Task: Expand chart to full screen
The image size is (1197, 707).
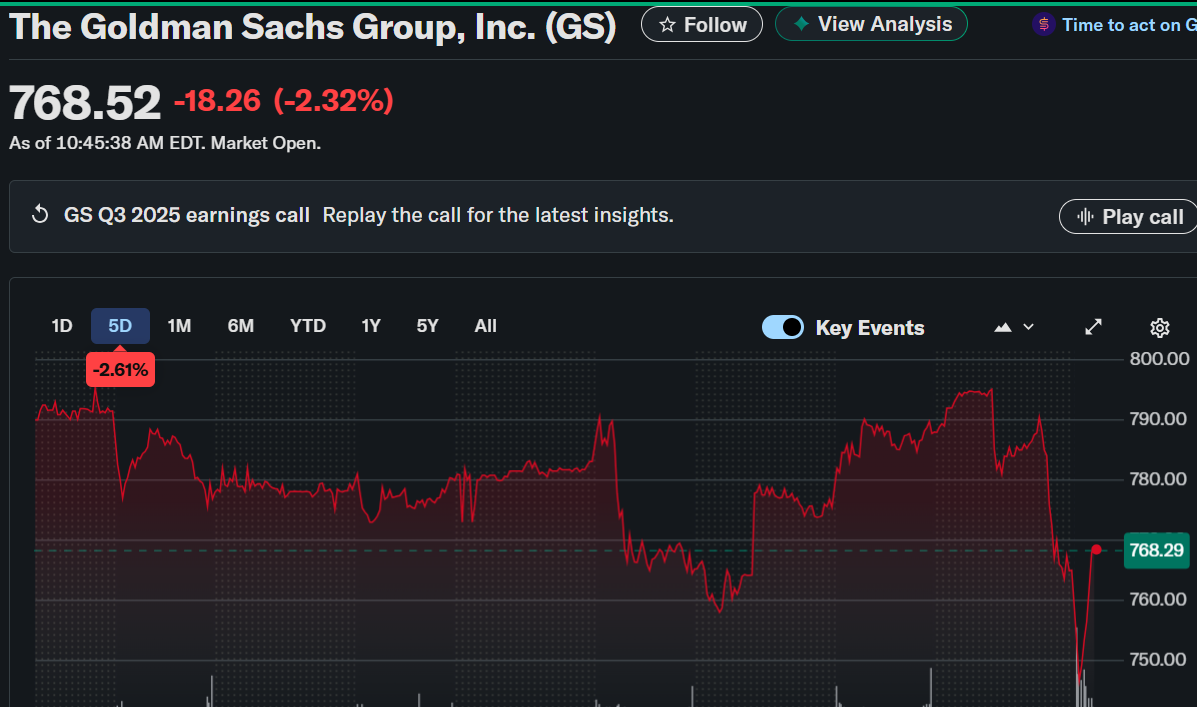Action: click(x=1094, y=327)
